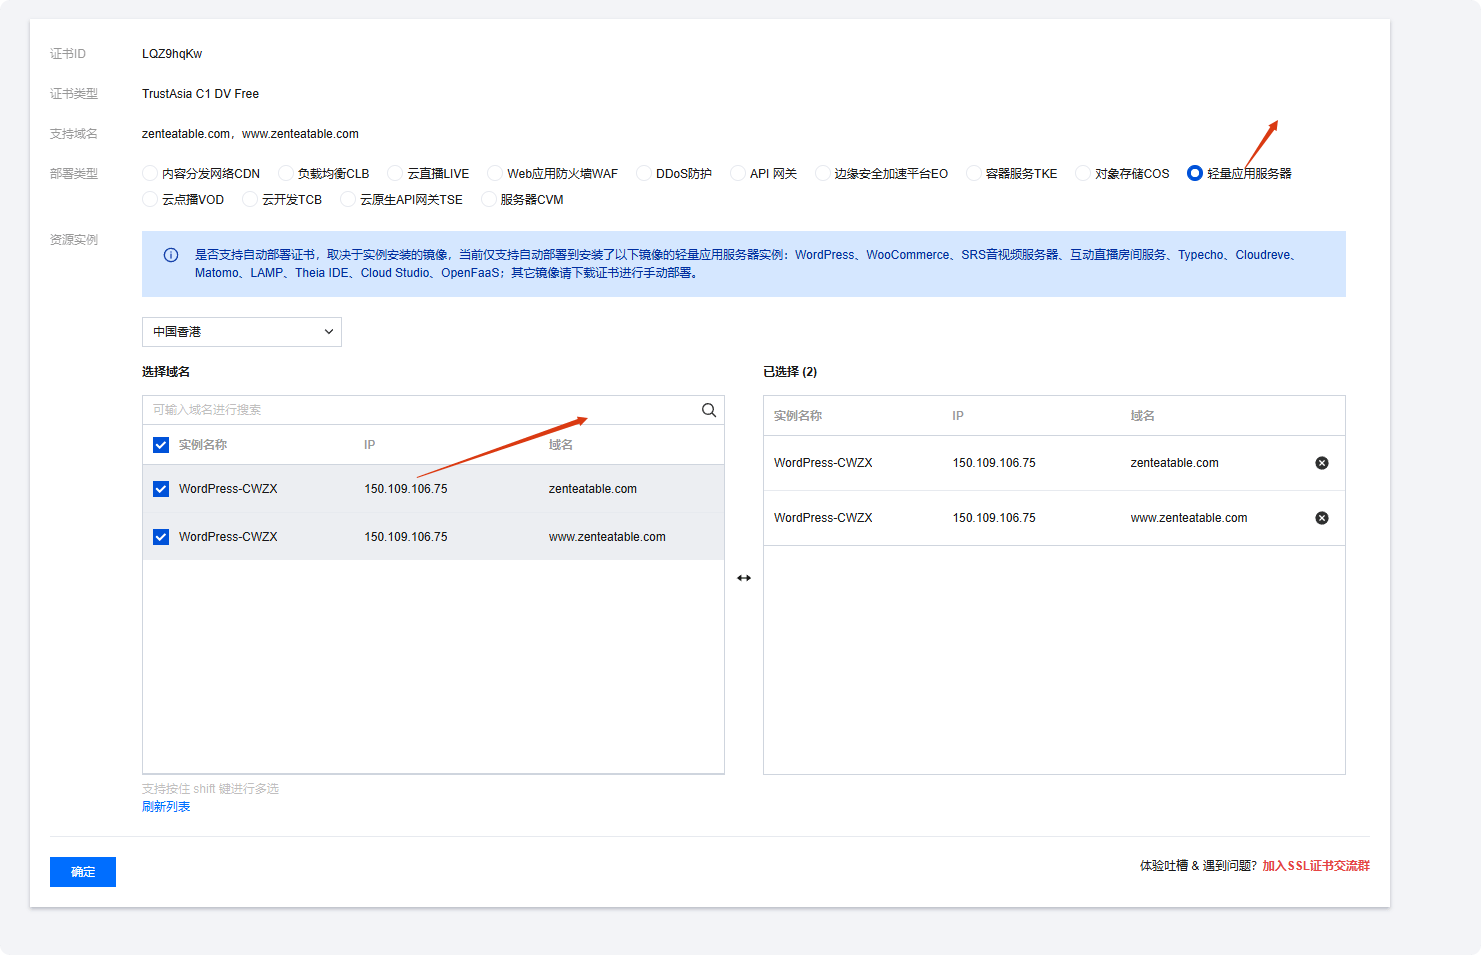This screenshot has height=955, width=1481.
Task: Click the 确定 confirm button
Action: [x=83, y=872]
